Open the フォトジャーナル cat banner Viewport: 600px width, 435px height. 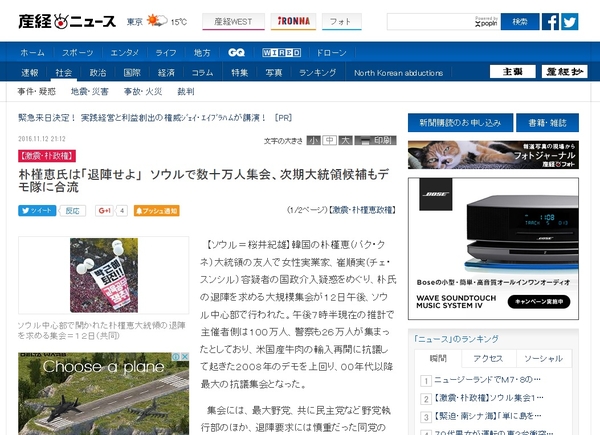tap(493, 155)
